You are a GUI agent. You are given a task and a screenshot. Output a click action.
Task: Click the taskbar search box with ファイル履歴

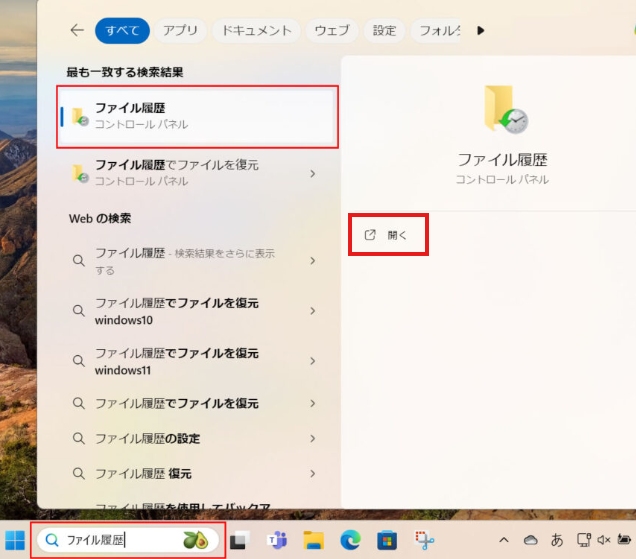tap(128, 540)
